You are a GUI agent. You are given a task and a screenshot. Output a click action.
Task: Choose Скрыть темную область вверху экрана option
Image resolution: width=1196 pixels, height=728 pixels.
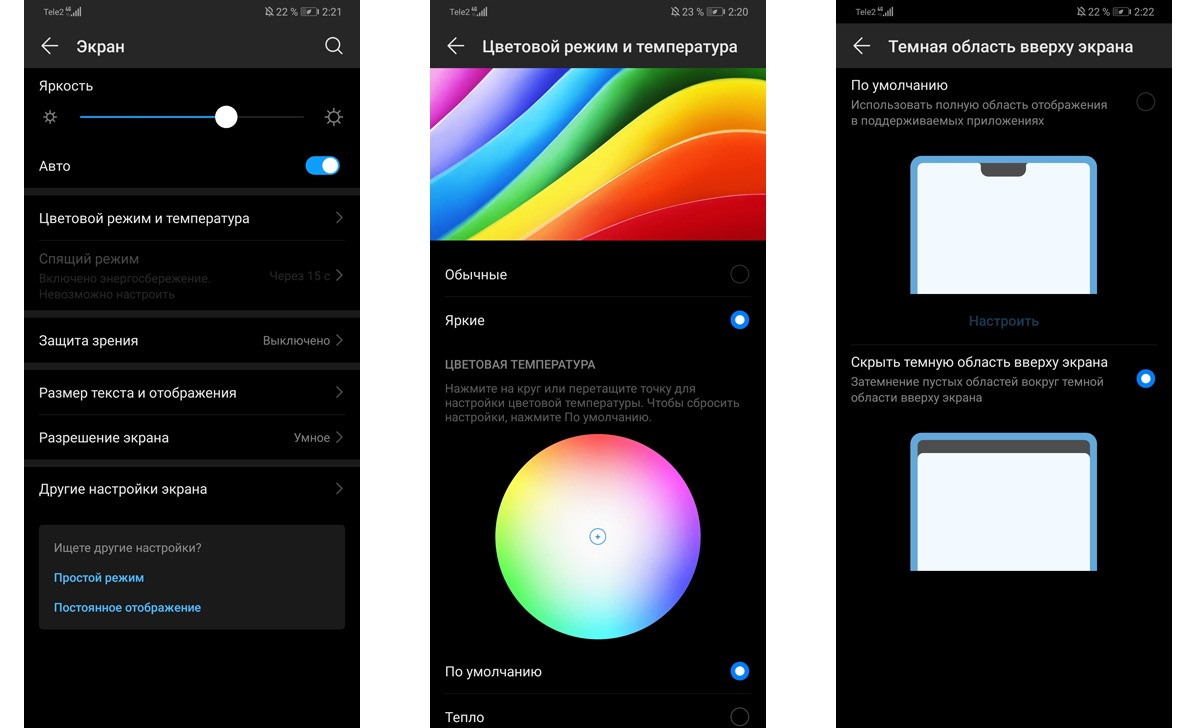click(1145, 378)
